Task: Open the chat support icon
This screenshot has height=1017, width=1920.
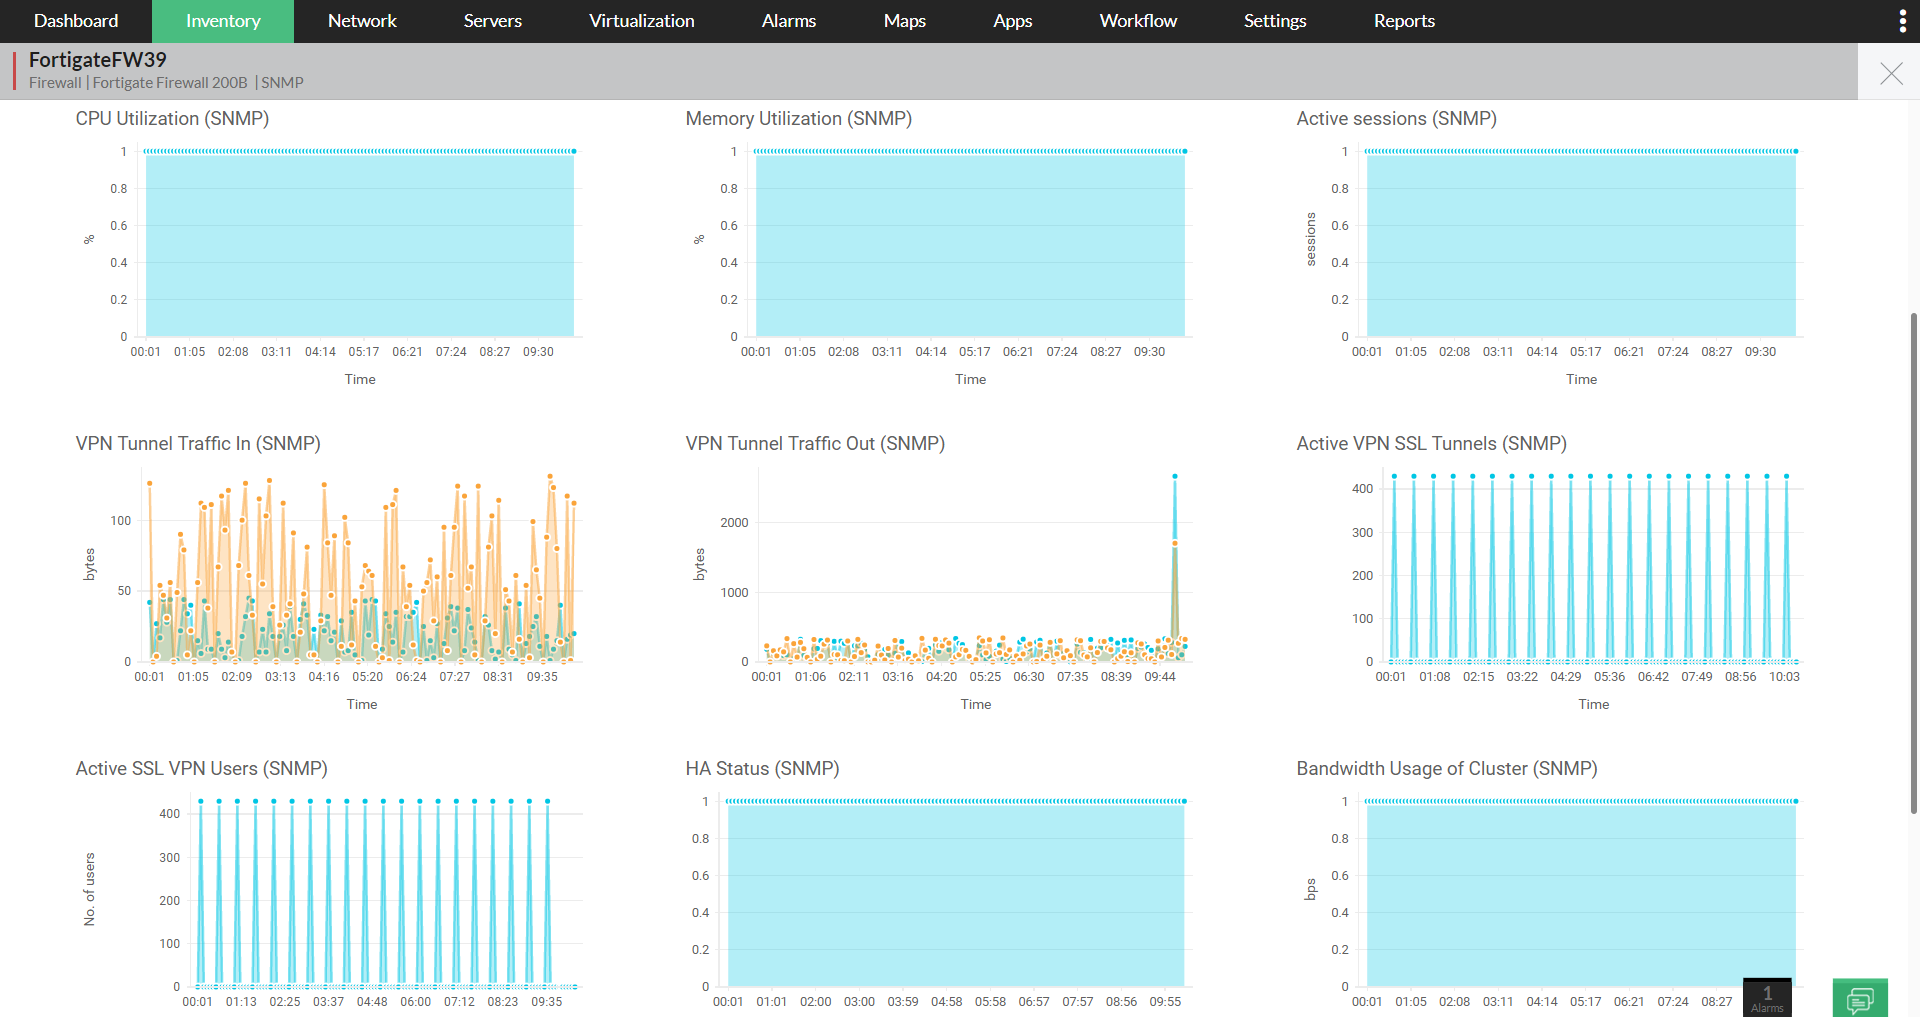Action: click(1860, 998)
